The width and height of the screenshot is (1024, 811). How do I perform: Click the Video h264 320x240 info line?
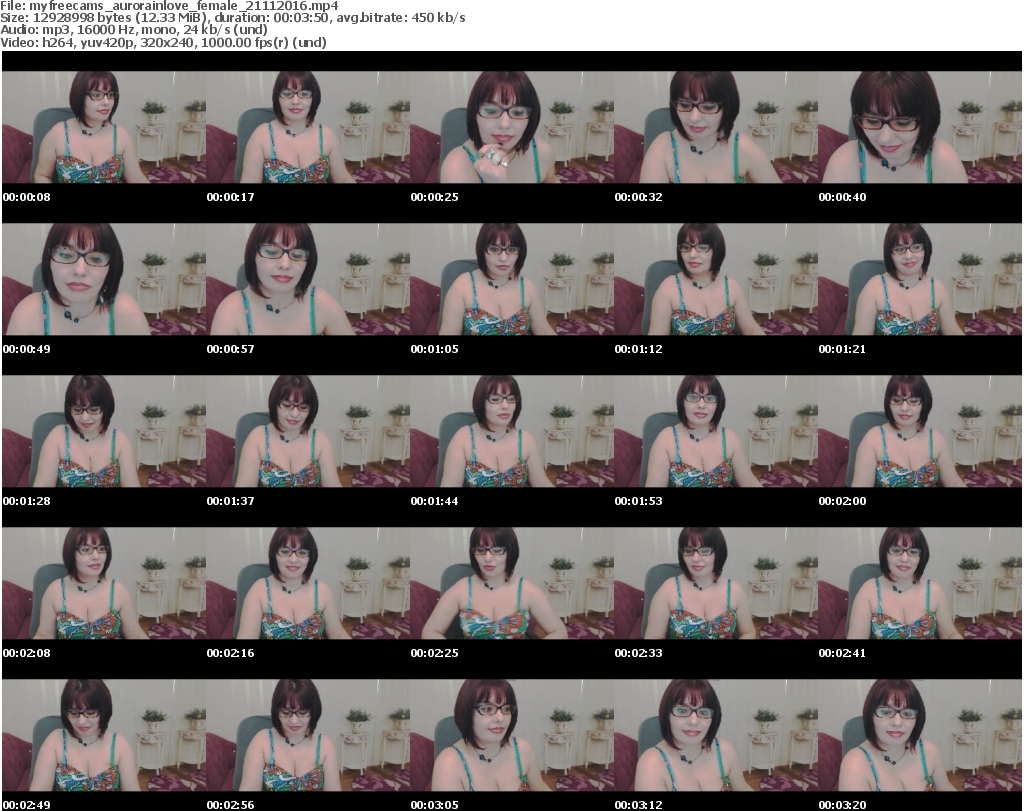coord(163,42)
